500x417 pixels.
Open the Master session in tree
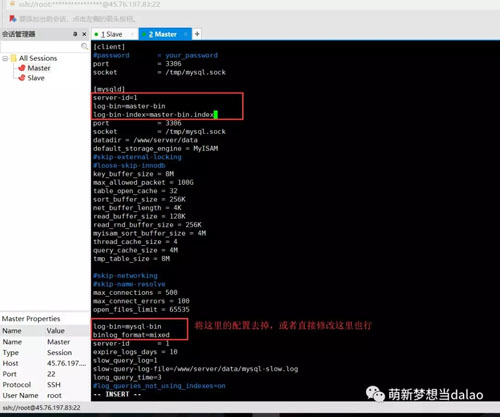tap(39, 68)
